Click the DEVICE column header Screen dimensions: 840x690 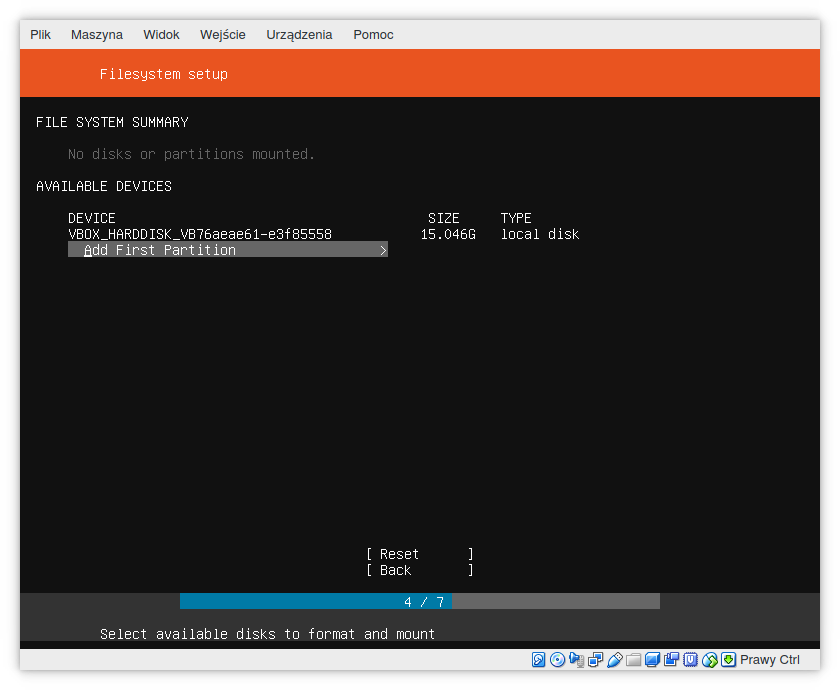pyautogui.click(x=92, y=218)
